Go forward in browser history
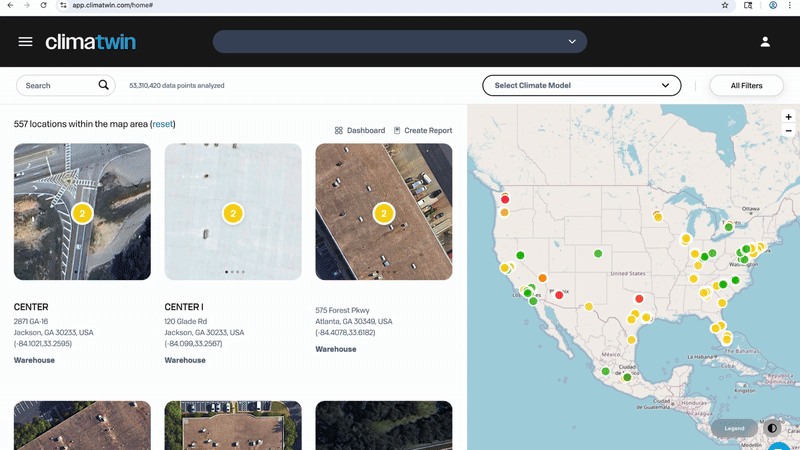Screen dimensions: 800x450 [x=27, y=5]
